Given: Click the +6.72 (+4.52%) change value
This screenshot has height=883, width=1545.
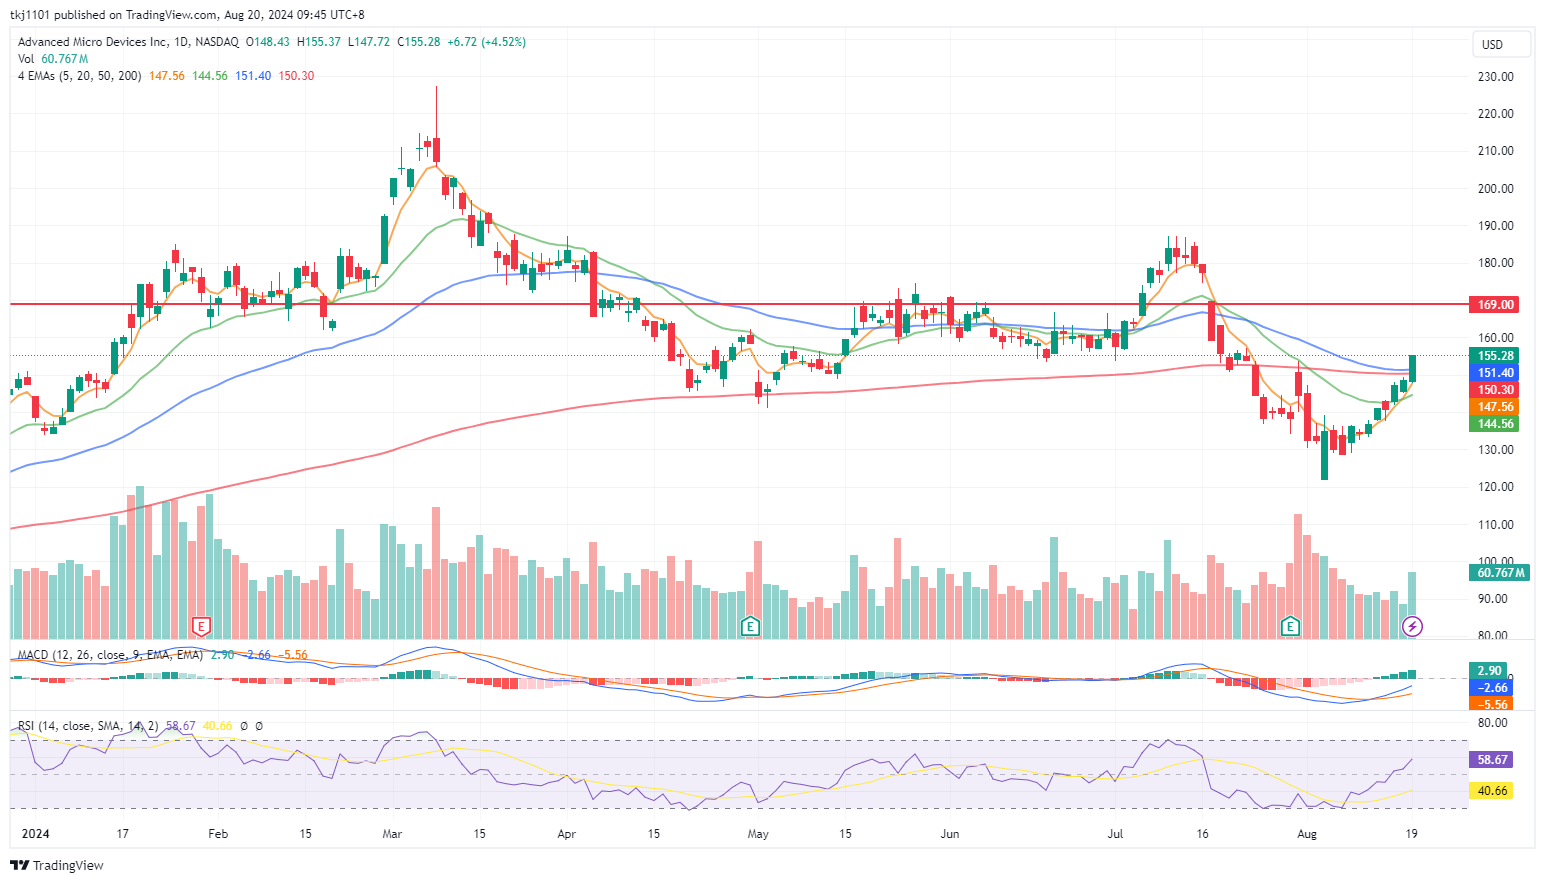Looking at the screenshot, I should tap(487, 42).
